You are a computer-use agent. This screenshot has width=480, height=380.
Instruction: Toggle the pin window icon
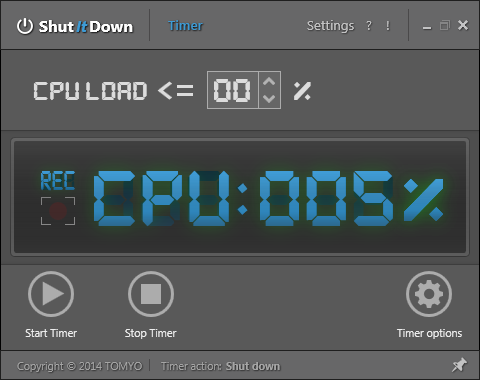pos(459,365)
